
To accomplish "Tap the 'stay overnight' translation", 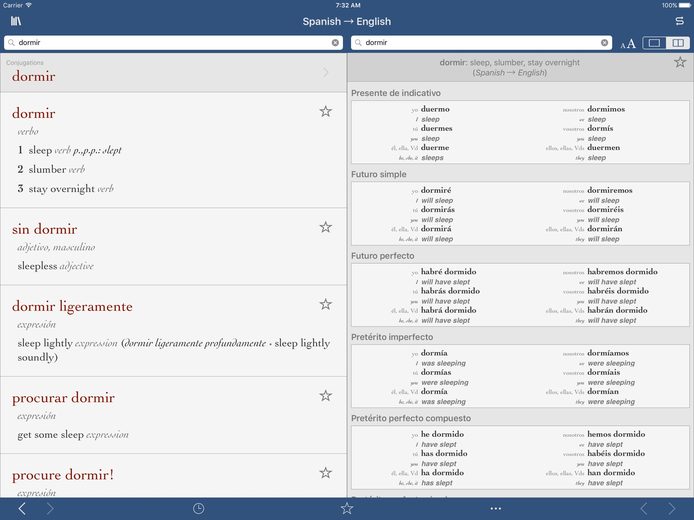I will click(x=62, y=189).
